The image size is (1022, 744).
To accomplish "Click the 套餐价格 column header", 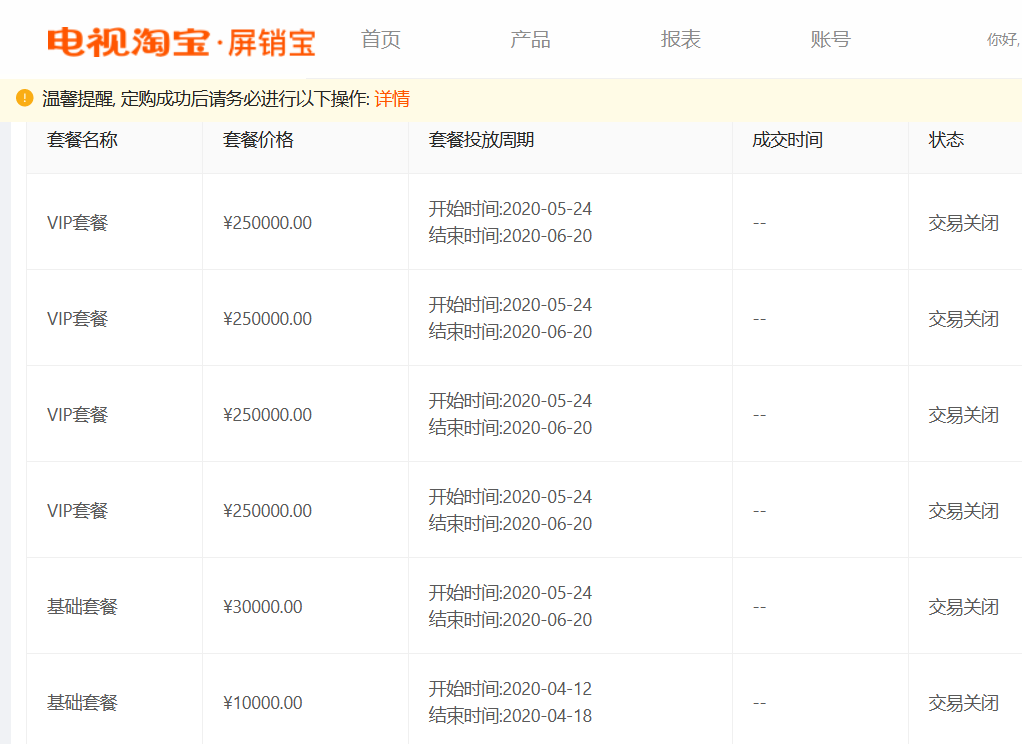I will [x=258, y=140].
